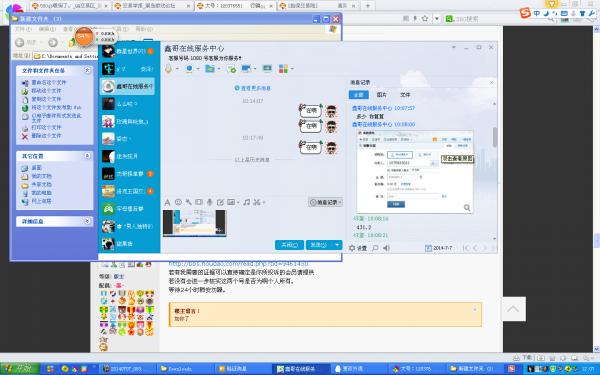Start a video call using the camera icon
This screenshot has height=375, width=600.
click(189, 69)
